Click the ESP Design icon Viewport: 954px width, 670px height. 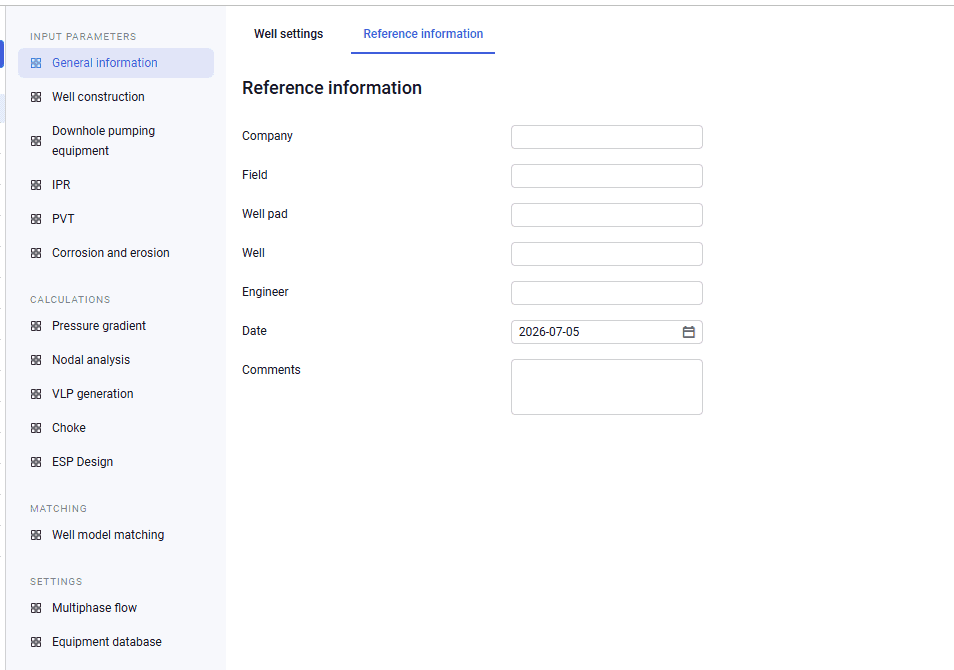[36, 462]
